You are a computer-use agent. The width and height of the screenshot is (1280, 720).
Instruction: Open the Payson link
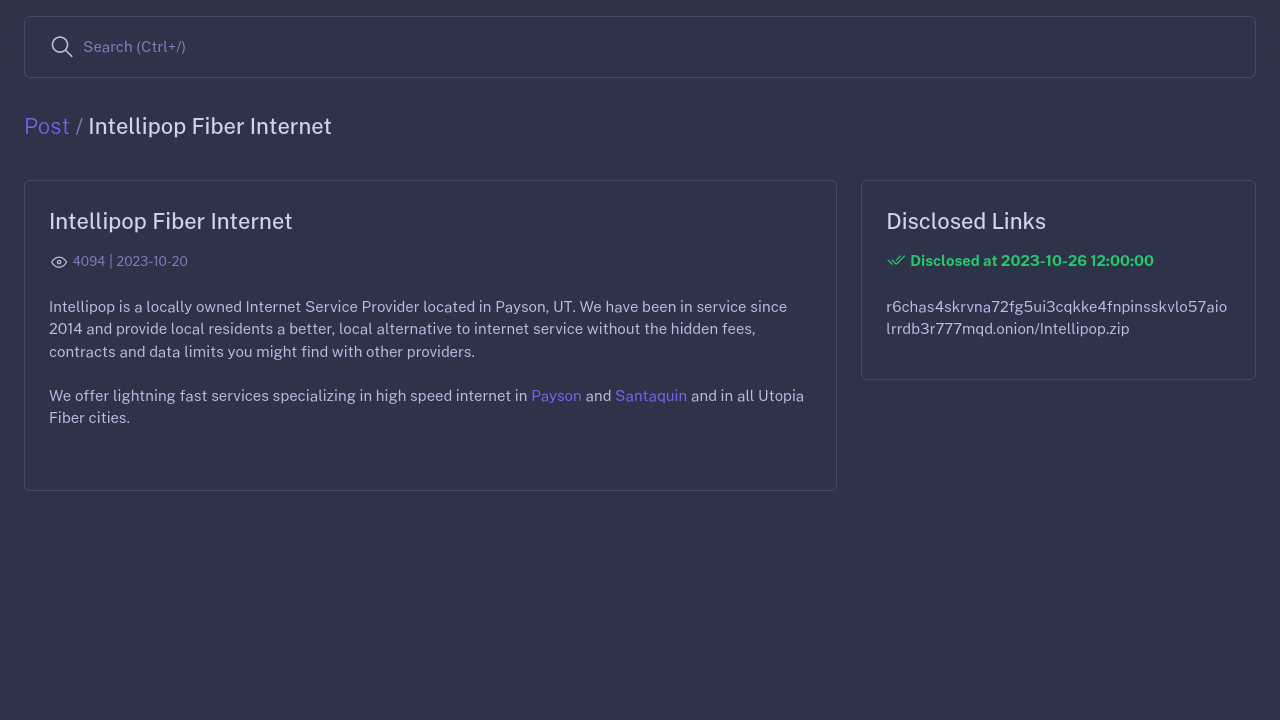[x=556, y=396]
